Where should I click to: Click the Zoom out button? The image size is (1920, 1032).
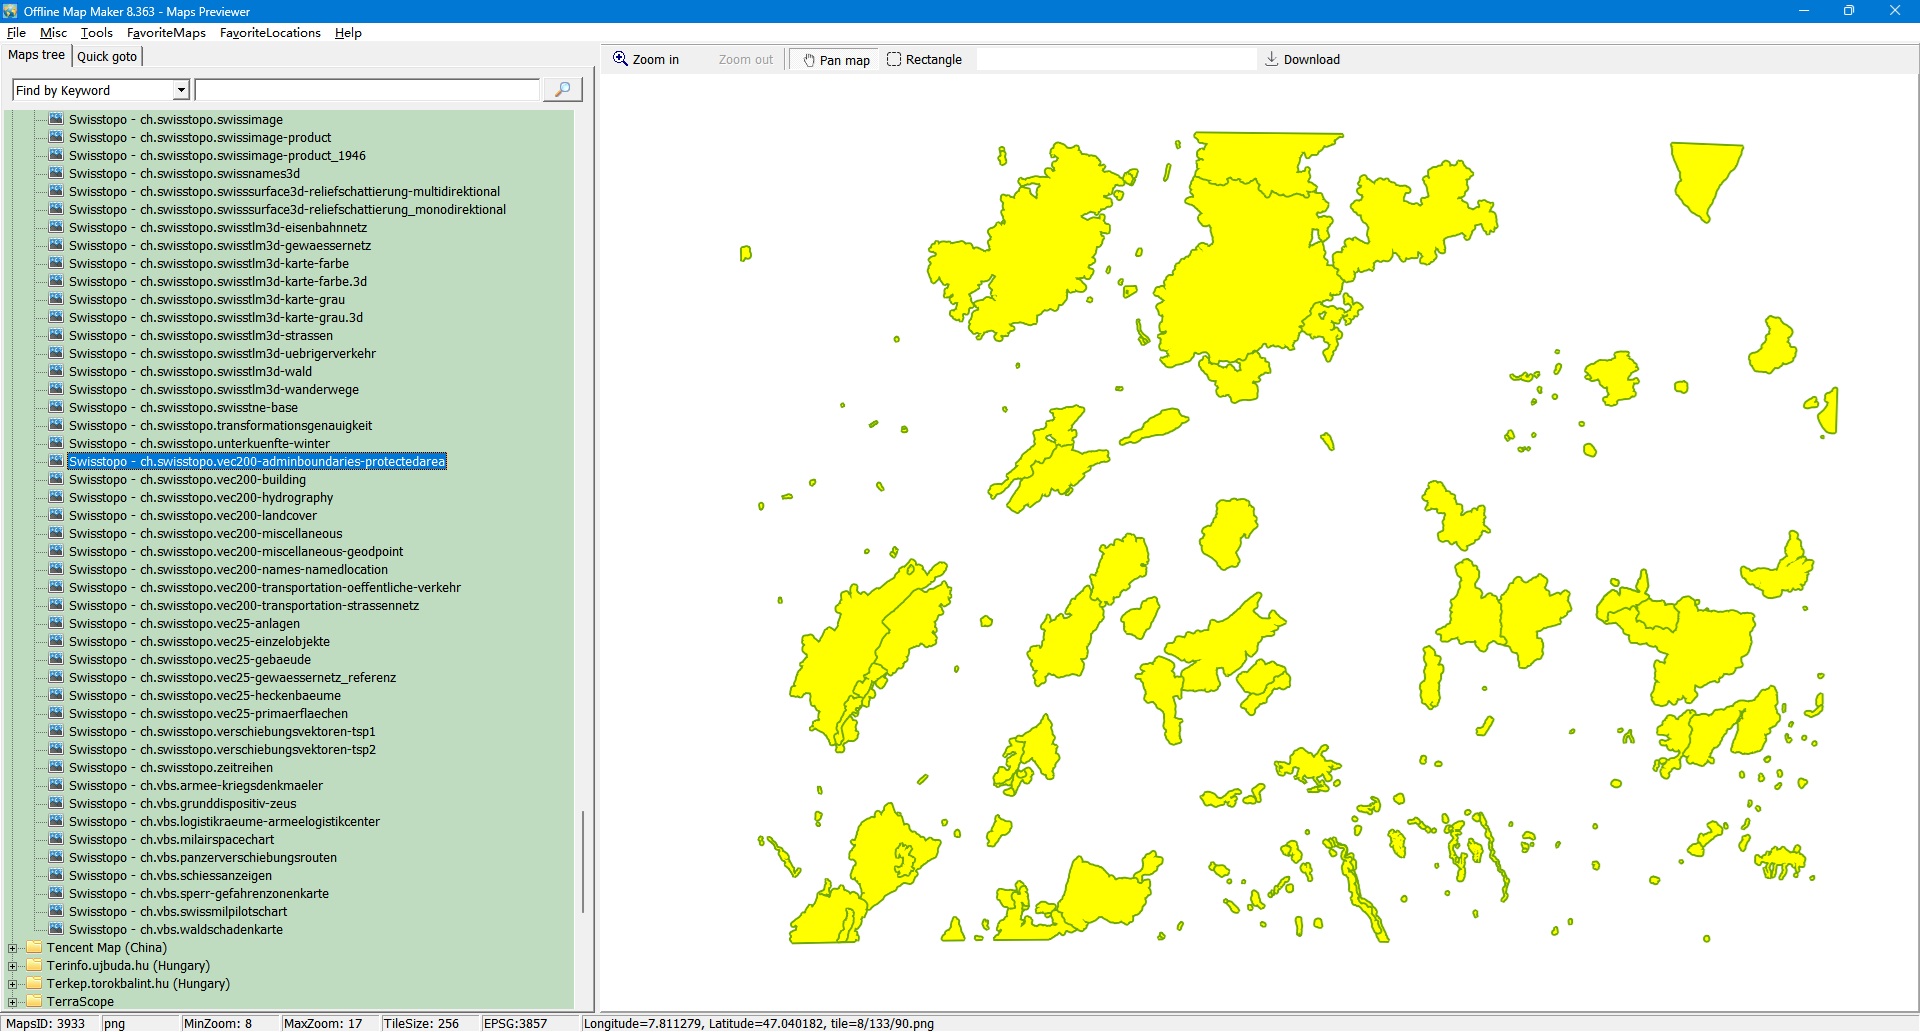pyautogui.click(x=745, y=60)
